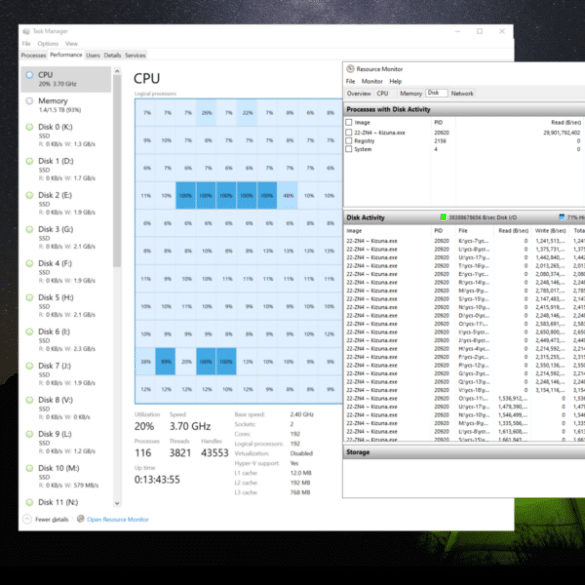585x585 pixels.
Task: Click the Resource Monitor title bar icon
Action: [350, 69]
